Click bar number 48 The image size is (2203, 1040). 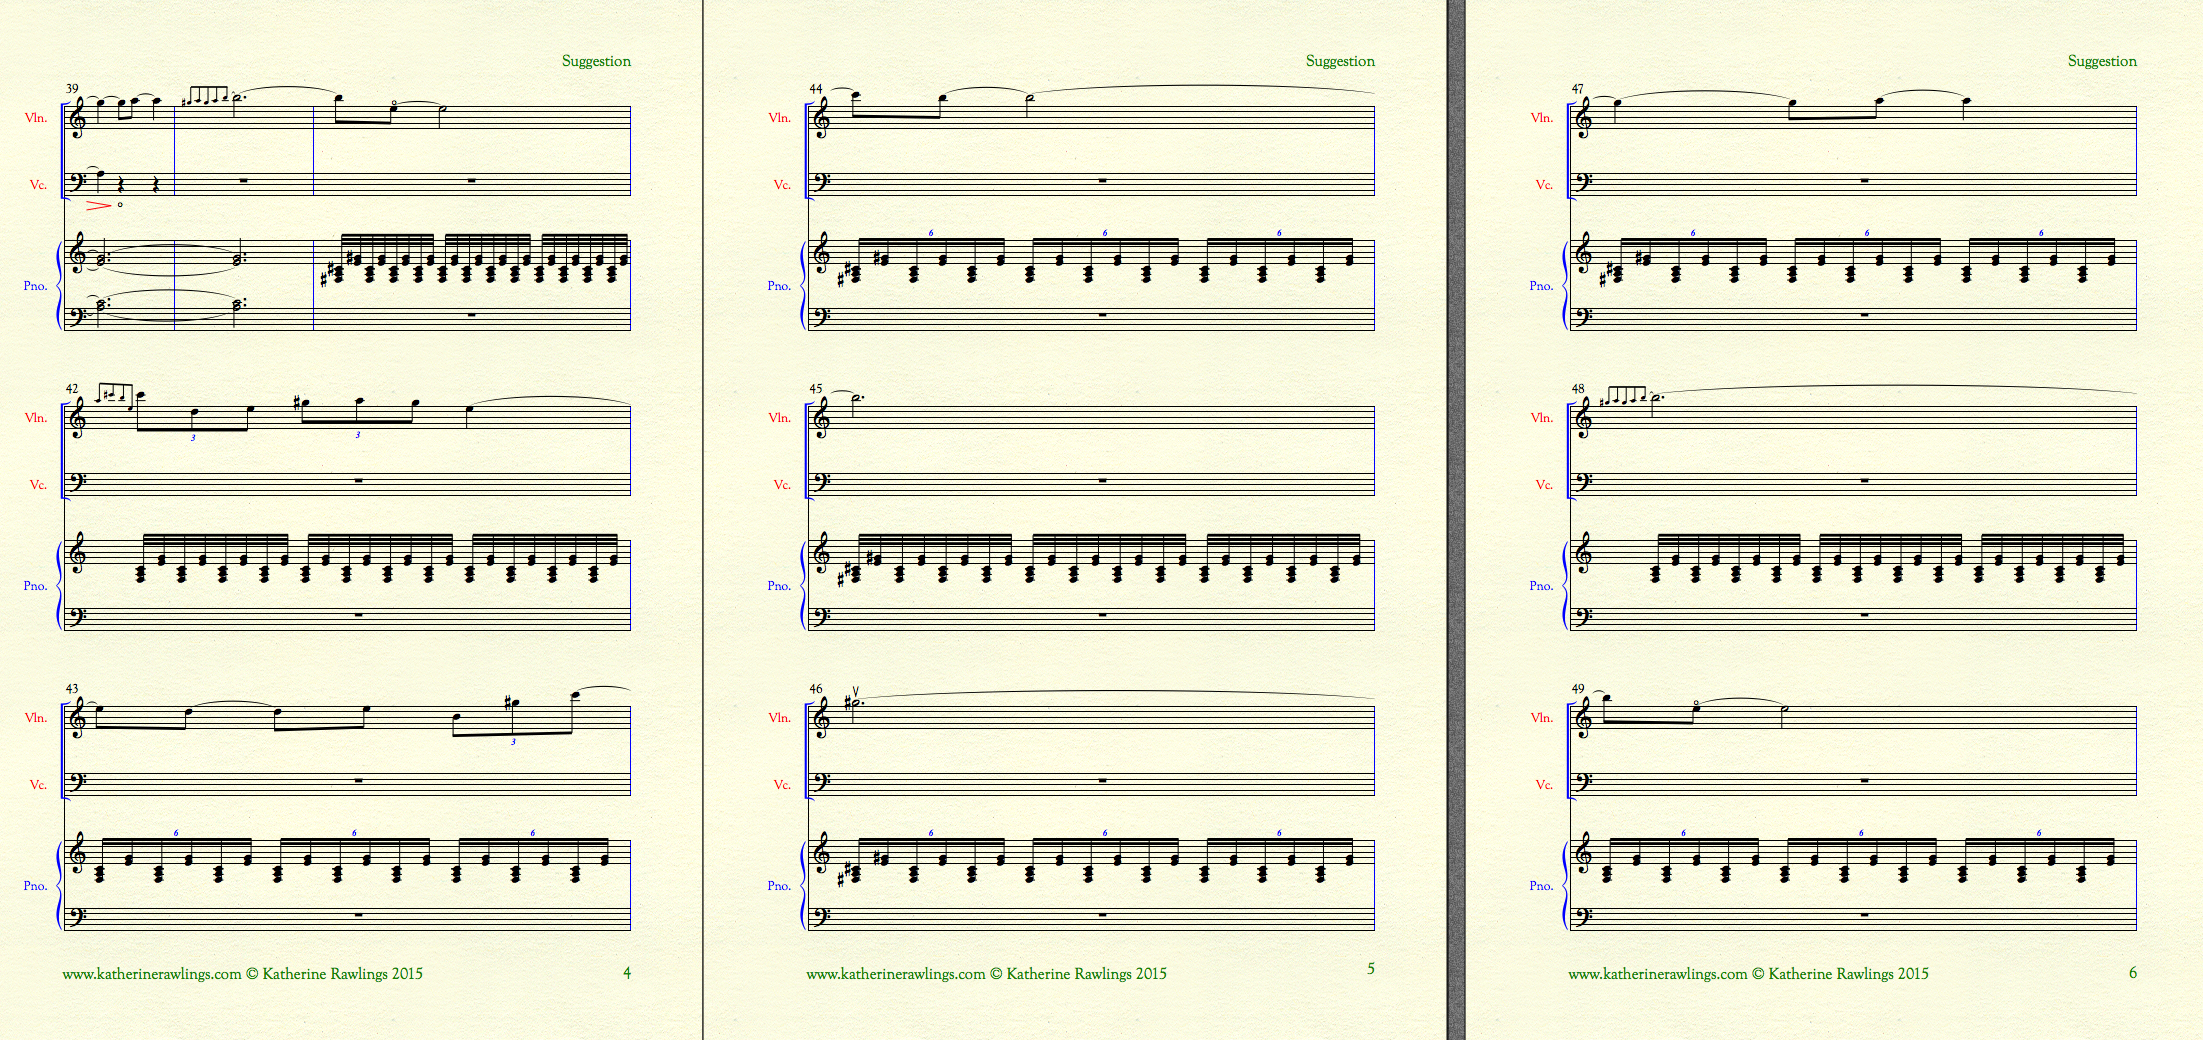click(1578, 388)
